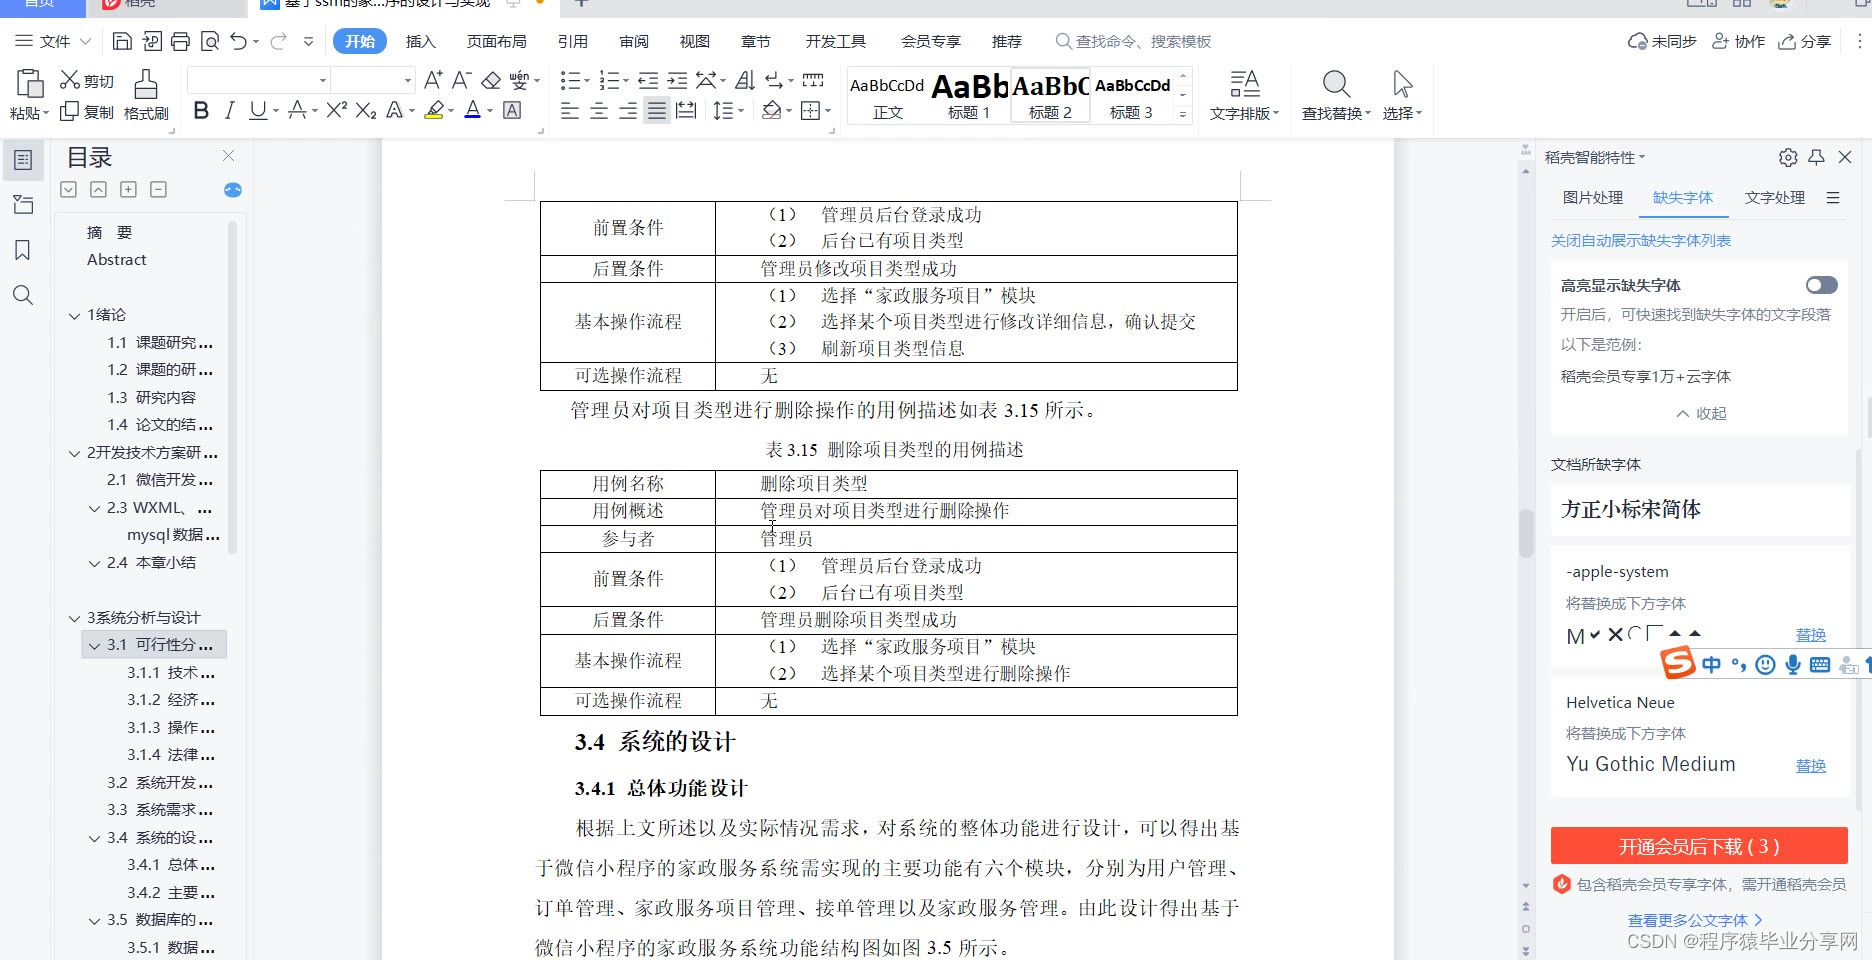Open underline style dropdown arrow
Viewport: 1872px width, 960px height.
276,111
